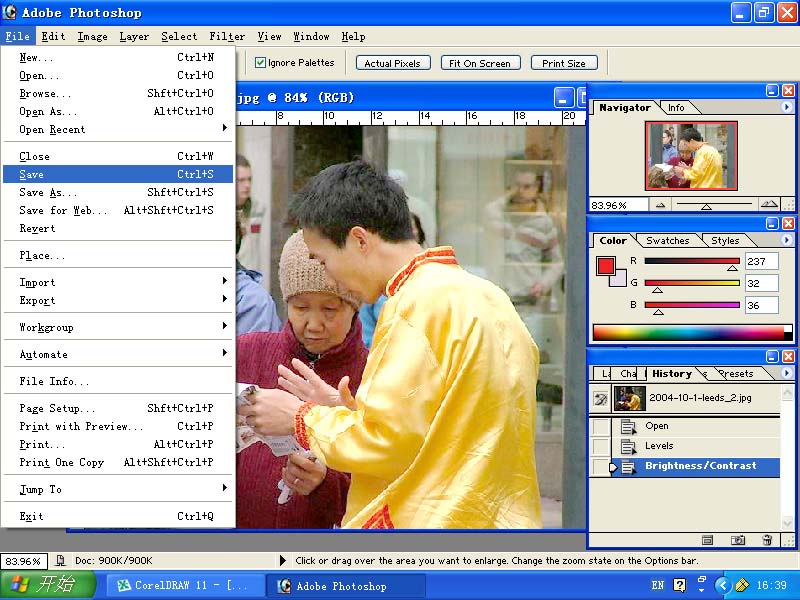Image resolution: width=800 pixels, height=600 pixels.
Task: Click the history brush source icon beside snapshot
Action: (x=600, y=398)
